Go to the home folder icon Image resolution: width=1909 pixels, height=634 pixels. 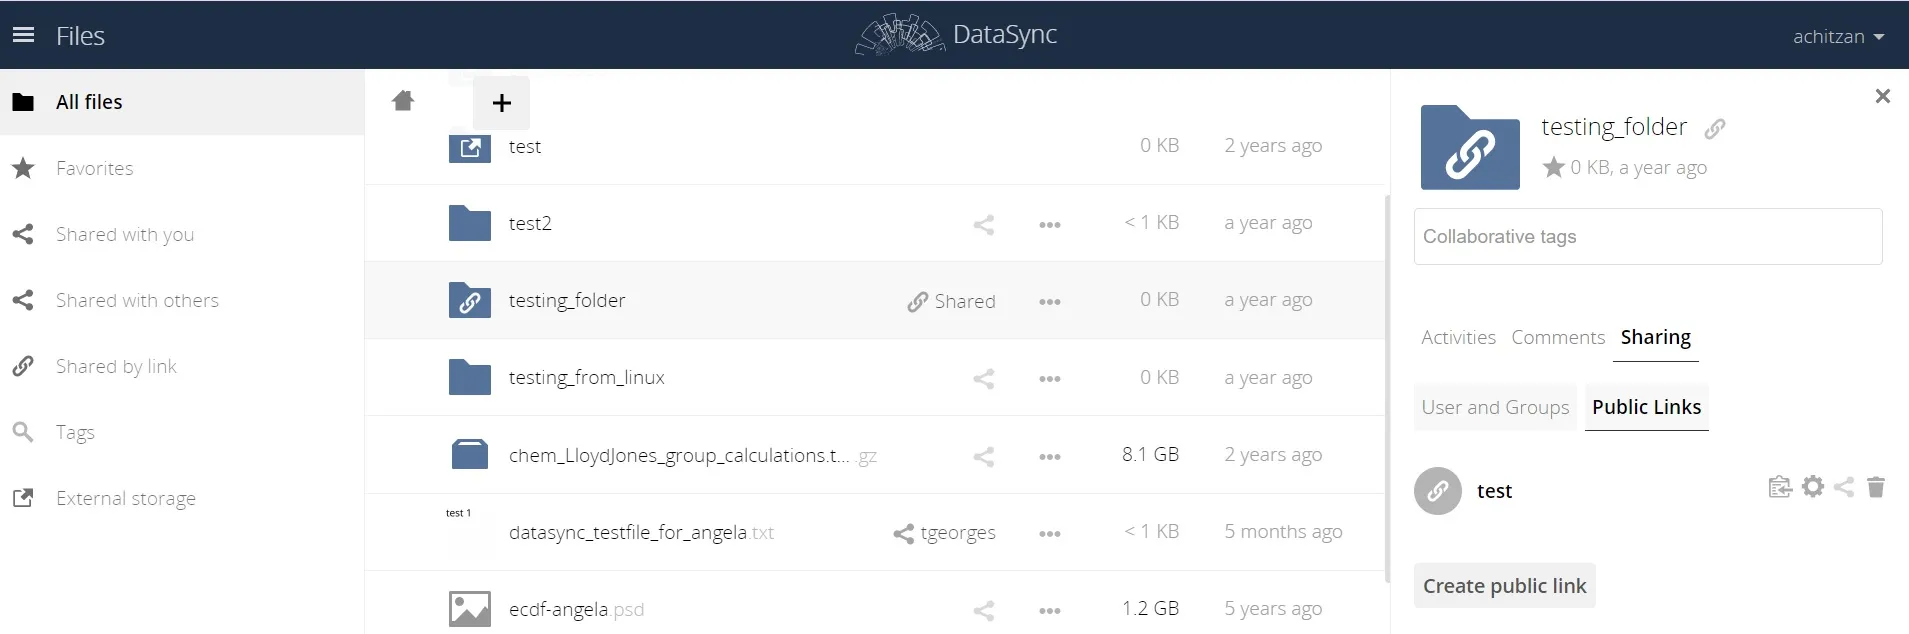click(403, 101)
